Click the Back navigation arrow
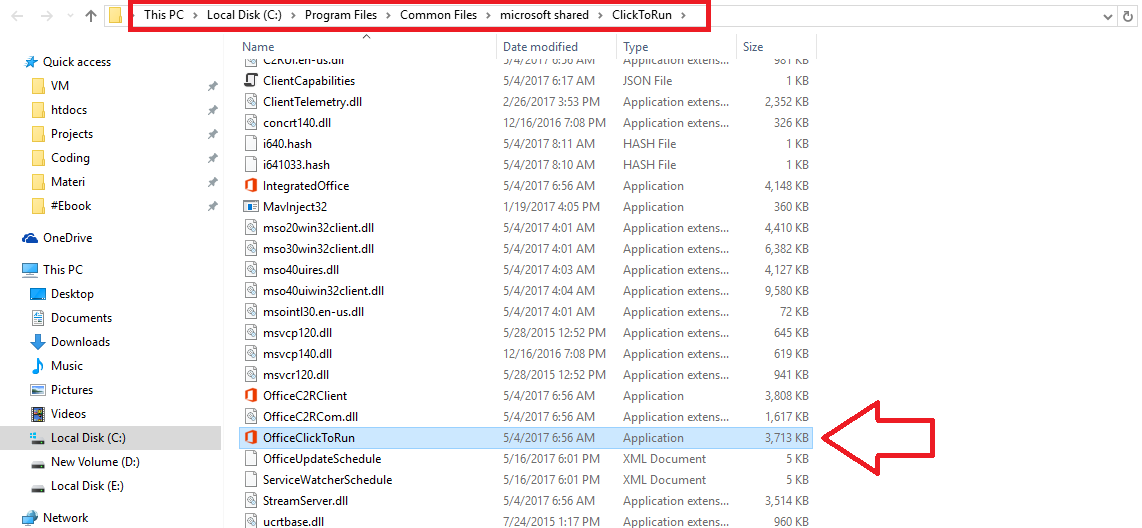This screenshot has width=1142, height=528. pos(17,15)
